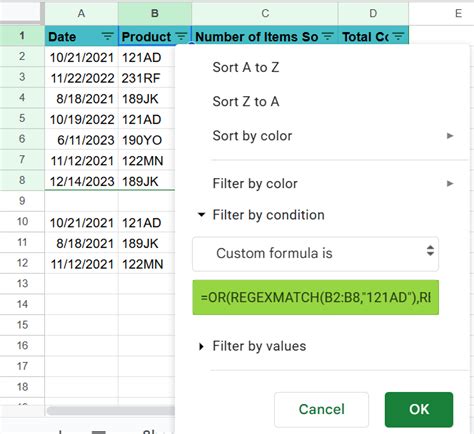Select cell with date 6/11/2023
This screenshot has width=474, height=434.
(x=81, y=140)
